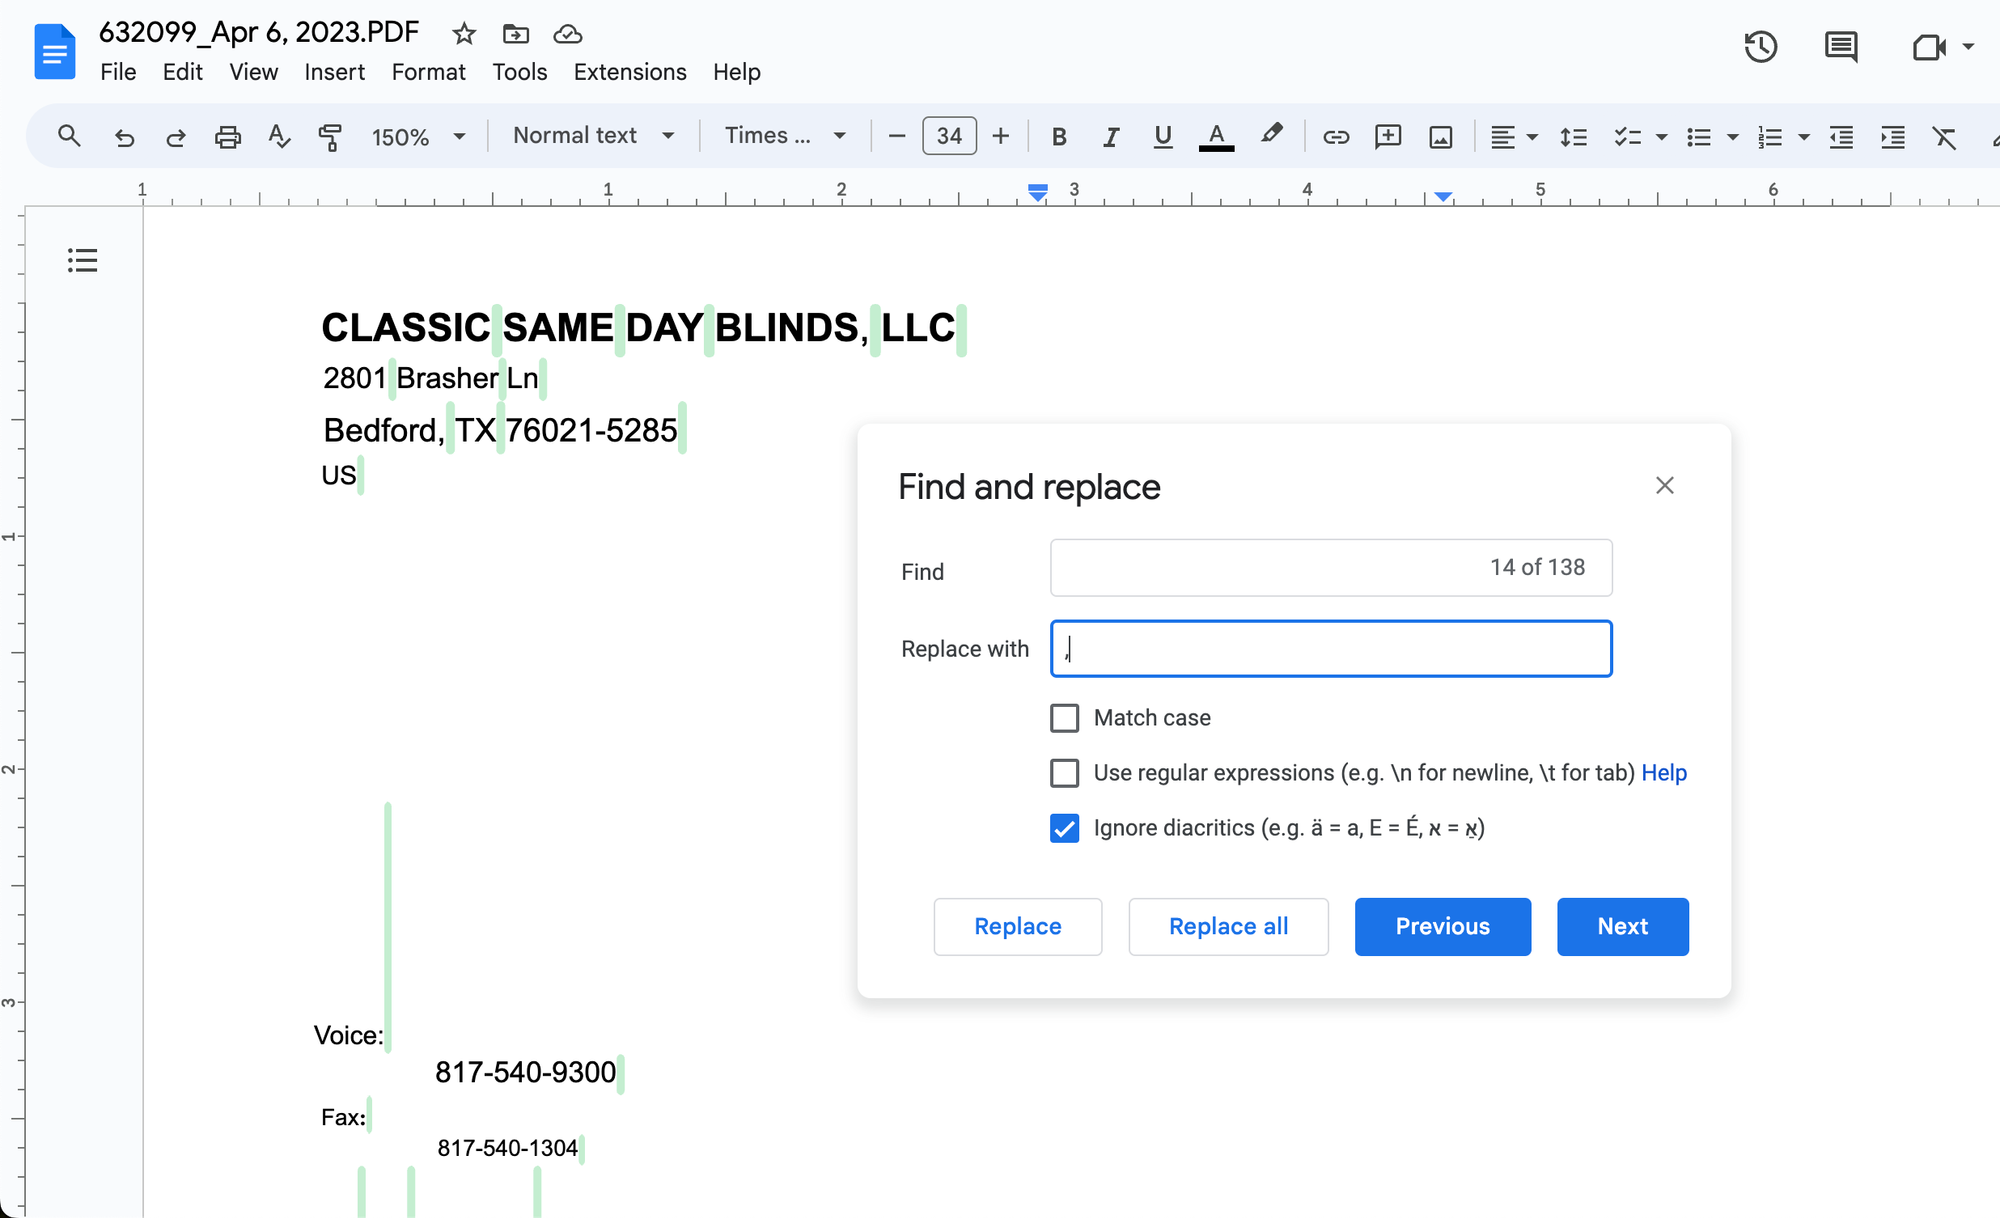Click the search magnifier in toolbar
Viewport: 2000px width, 1218px height.
(69, 136)
